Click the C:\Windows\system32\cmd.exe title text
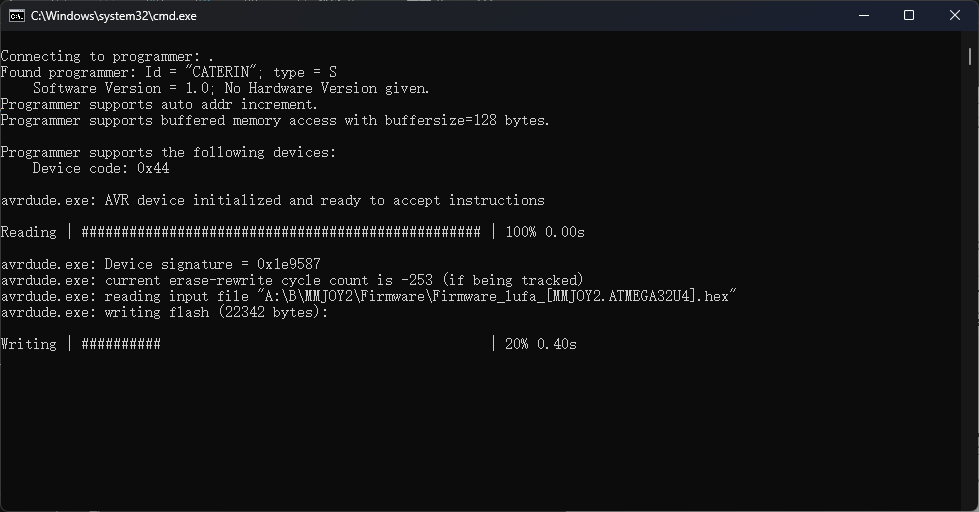 (114, 16)
